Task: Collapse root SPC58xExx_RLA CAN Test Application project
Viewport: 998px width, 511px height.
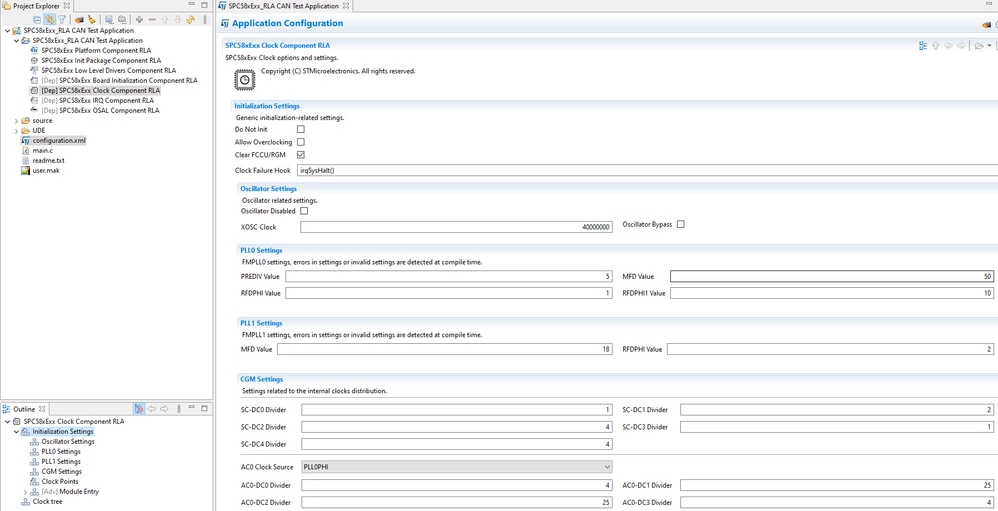Action: (x=7, y=30)
